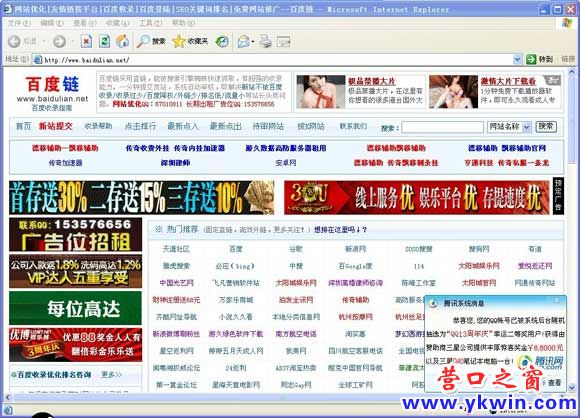Viewport: 580px width, 418px height.
Task: Click the 想排在这里吗 link
Action: coord(340,230)
